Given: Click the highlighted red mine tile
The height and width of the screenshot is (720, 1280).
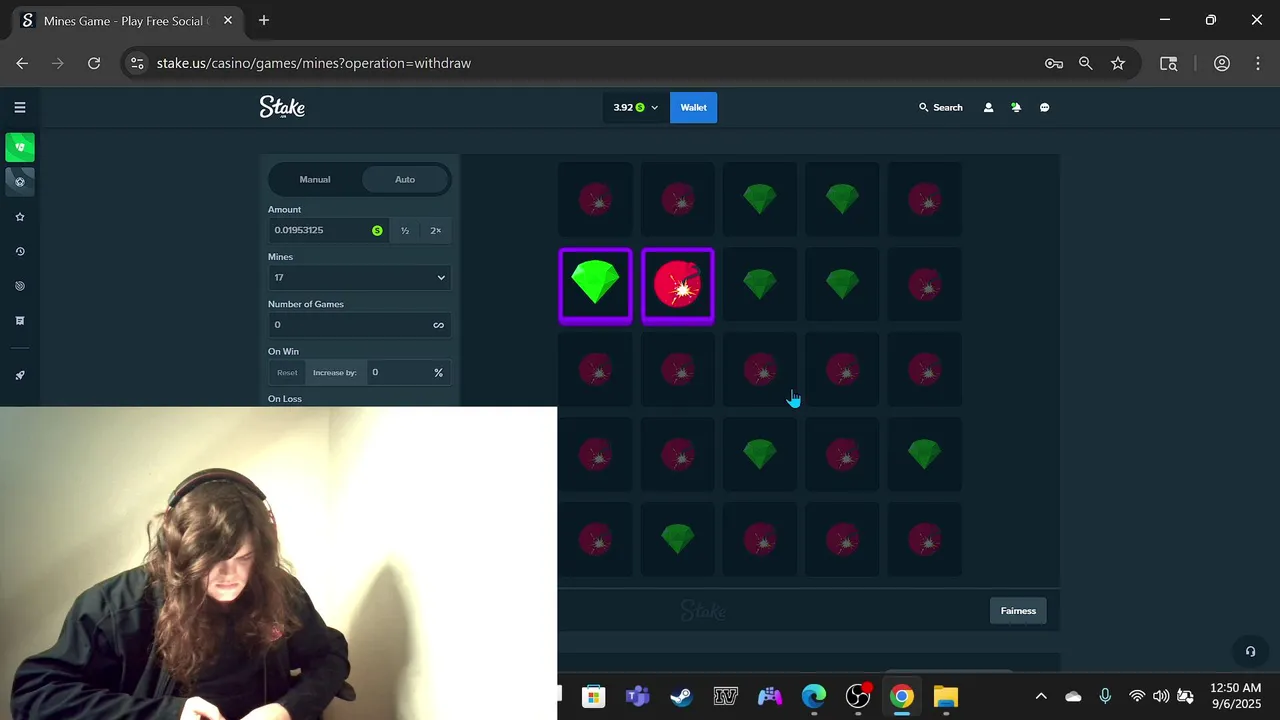Looking at the screenshot, I should pos(678,286).
